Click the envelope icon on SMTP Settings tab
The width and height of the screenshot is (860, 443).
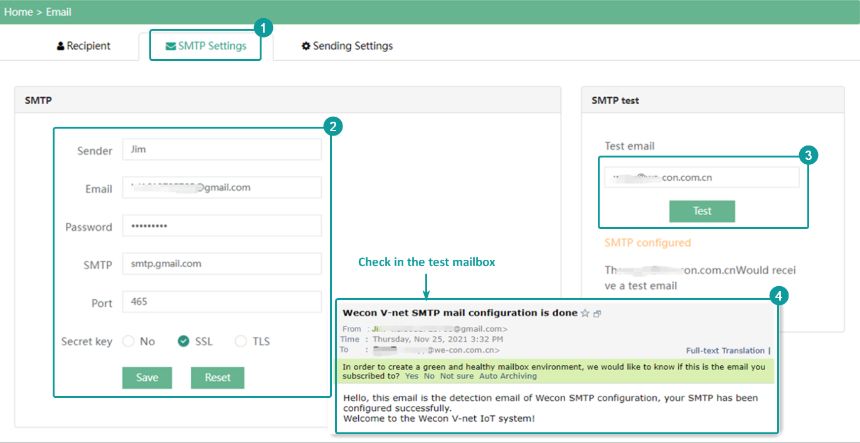click(x=171, y=47)
